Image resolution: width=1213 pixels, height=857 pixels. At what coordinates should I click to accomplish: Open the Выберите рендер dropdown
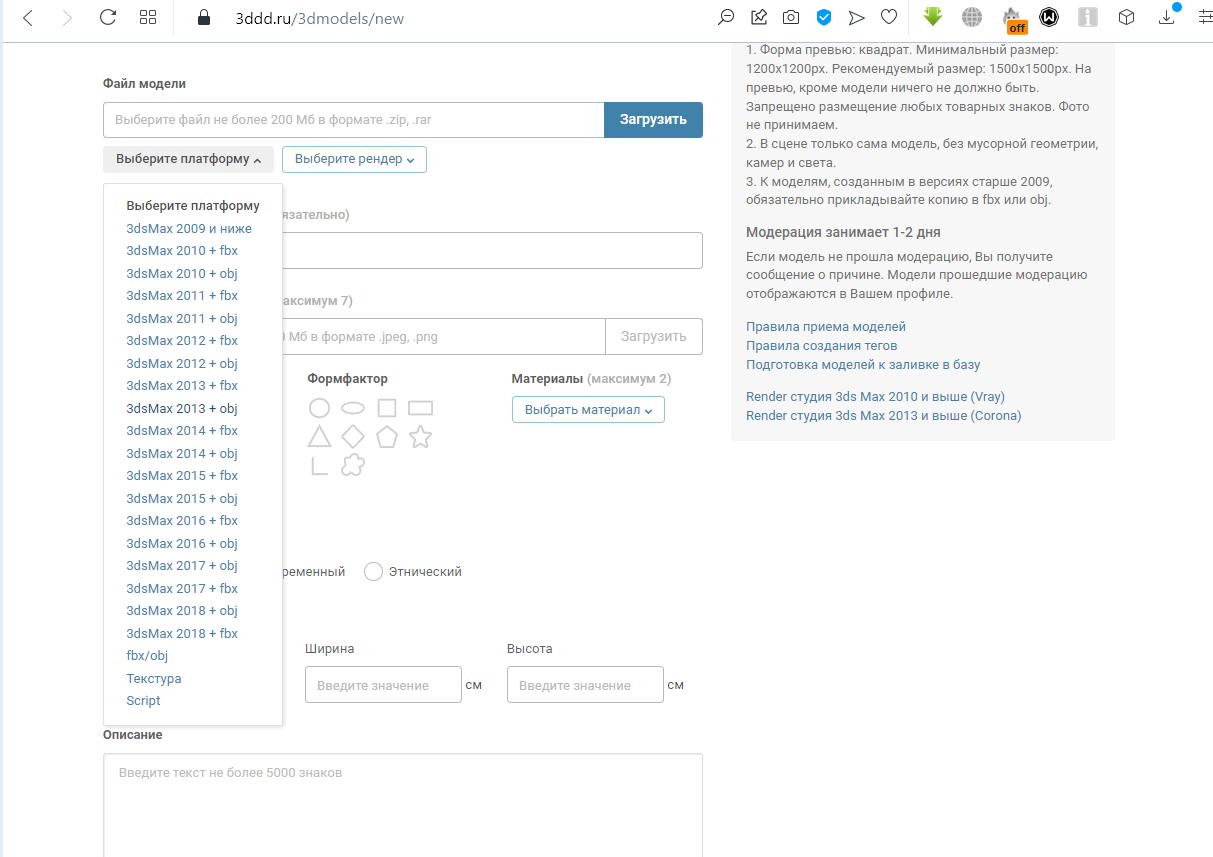coord(354,159)
